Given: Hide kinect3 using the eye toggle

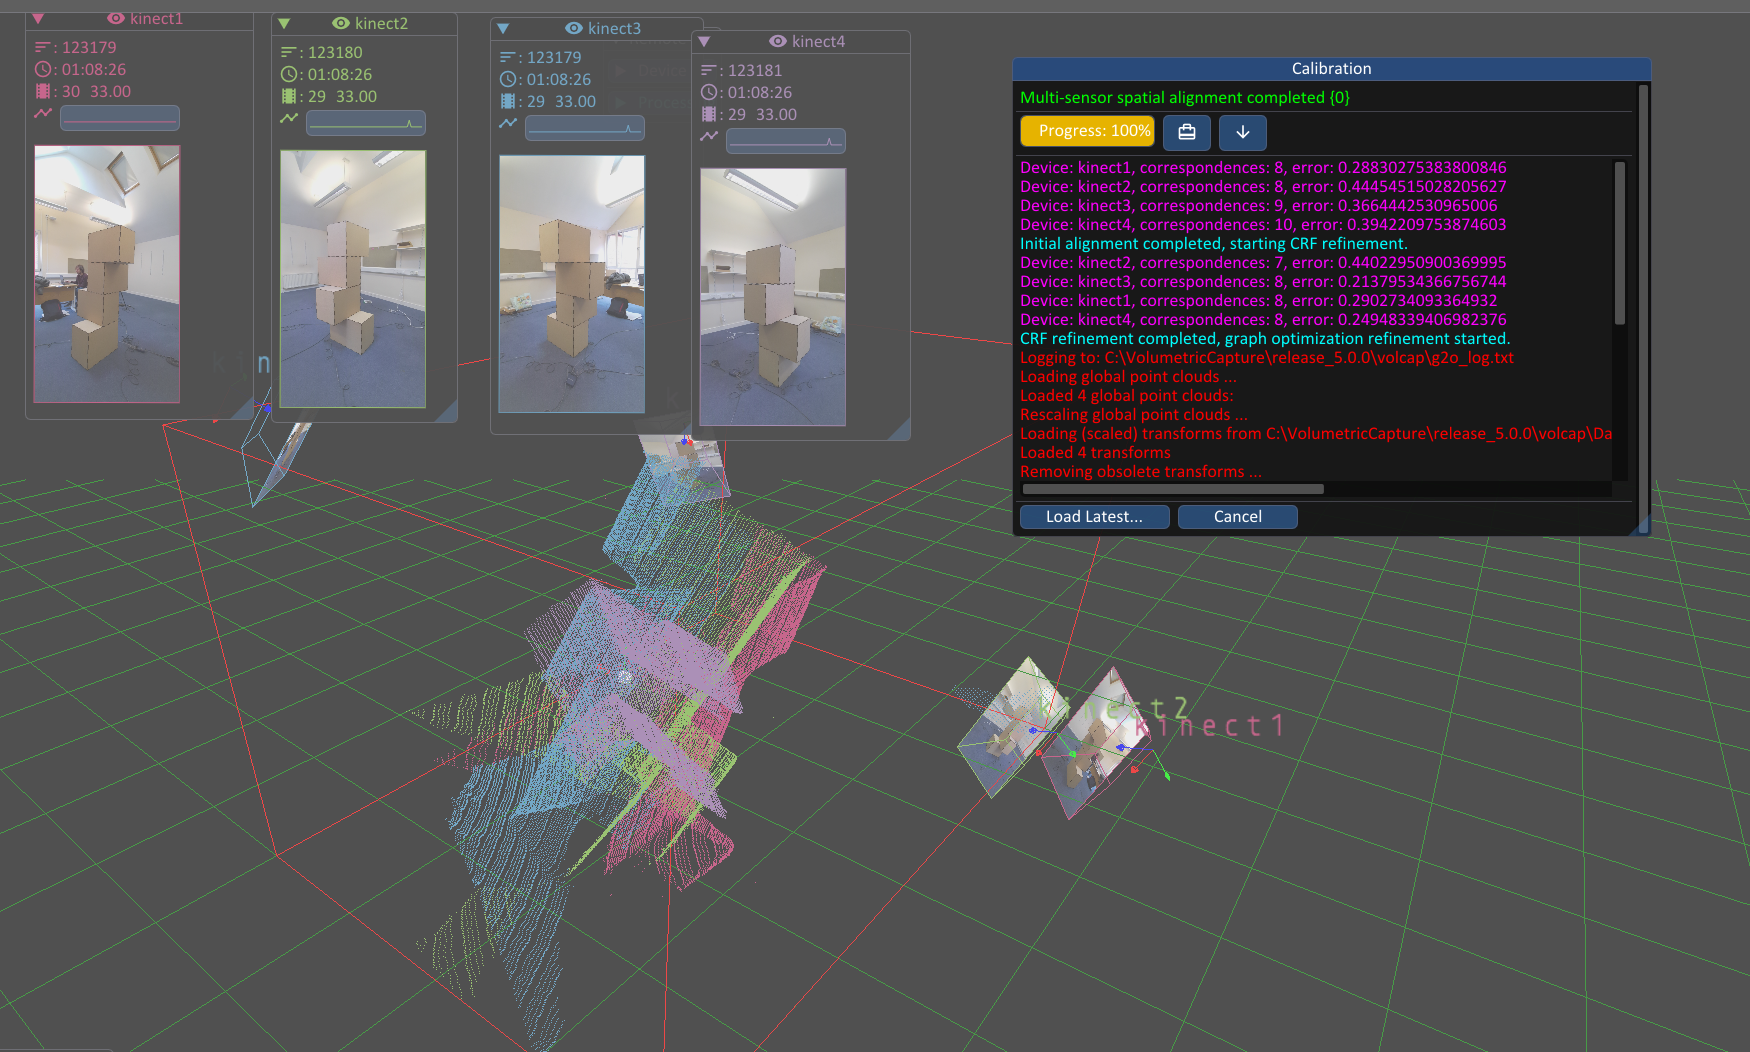Looking at the screenshot, I should [x=573, y=29].
